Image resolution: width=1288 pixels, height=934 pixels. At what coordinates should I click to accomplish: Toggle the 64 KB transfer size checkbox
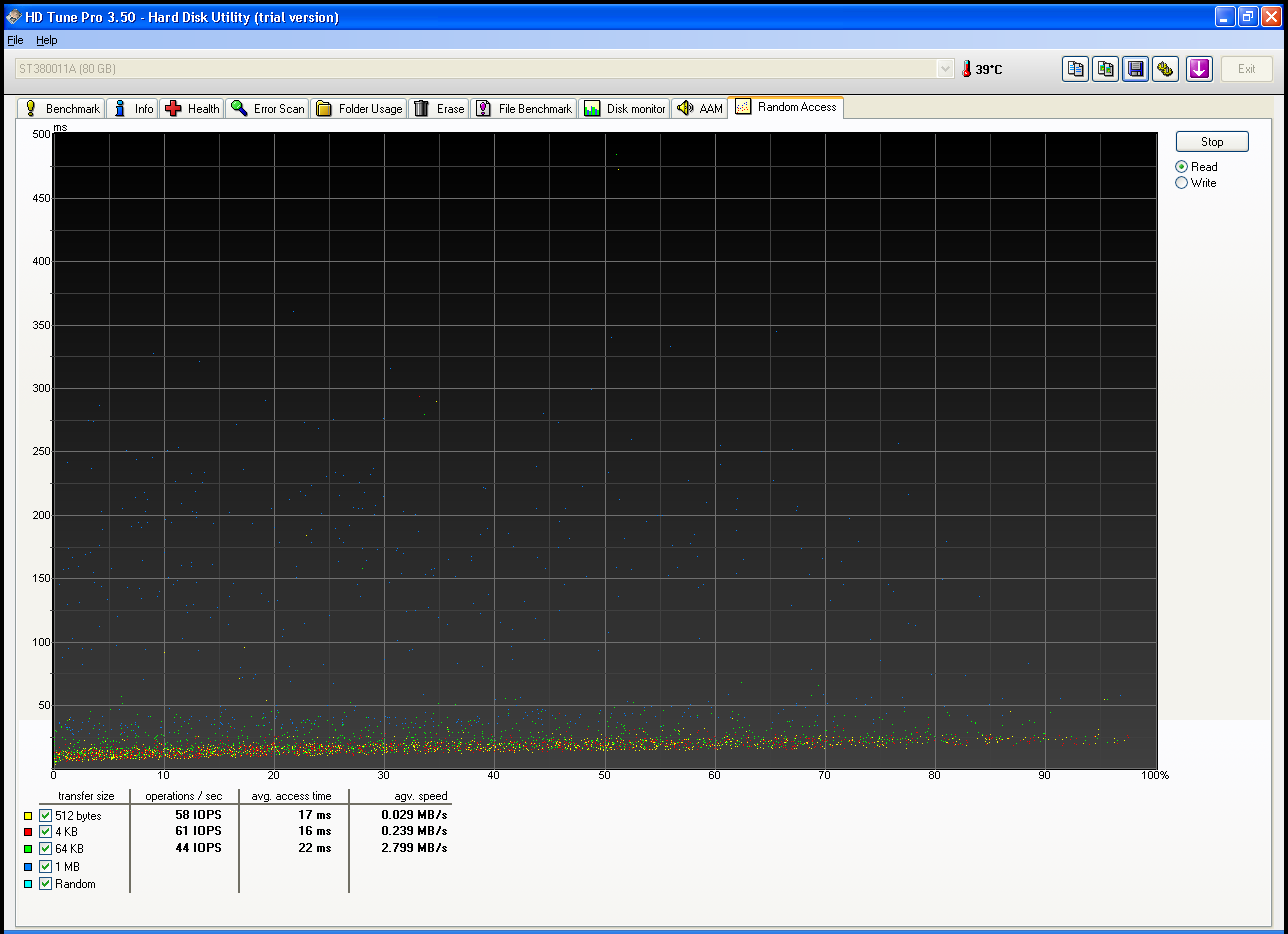point(45,849)
